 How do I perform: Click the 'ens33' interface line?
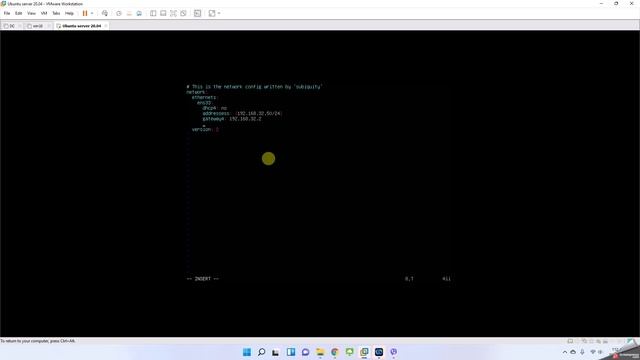(x=204, y=103)
